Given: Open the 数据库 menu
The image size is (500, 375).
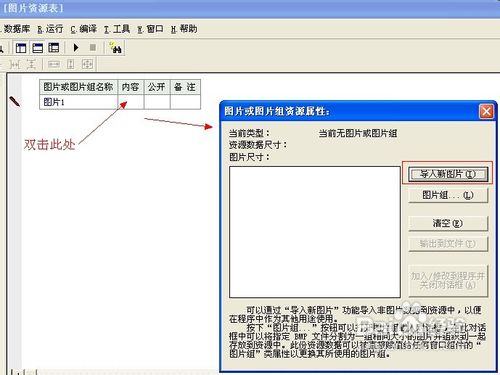Looking at the screenshot, I should pyautogui.click(x=17, y=29).
